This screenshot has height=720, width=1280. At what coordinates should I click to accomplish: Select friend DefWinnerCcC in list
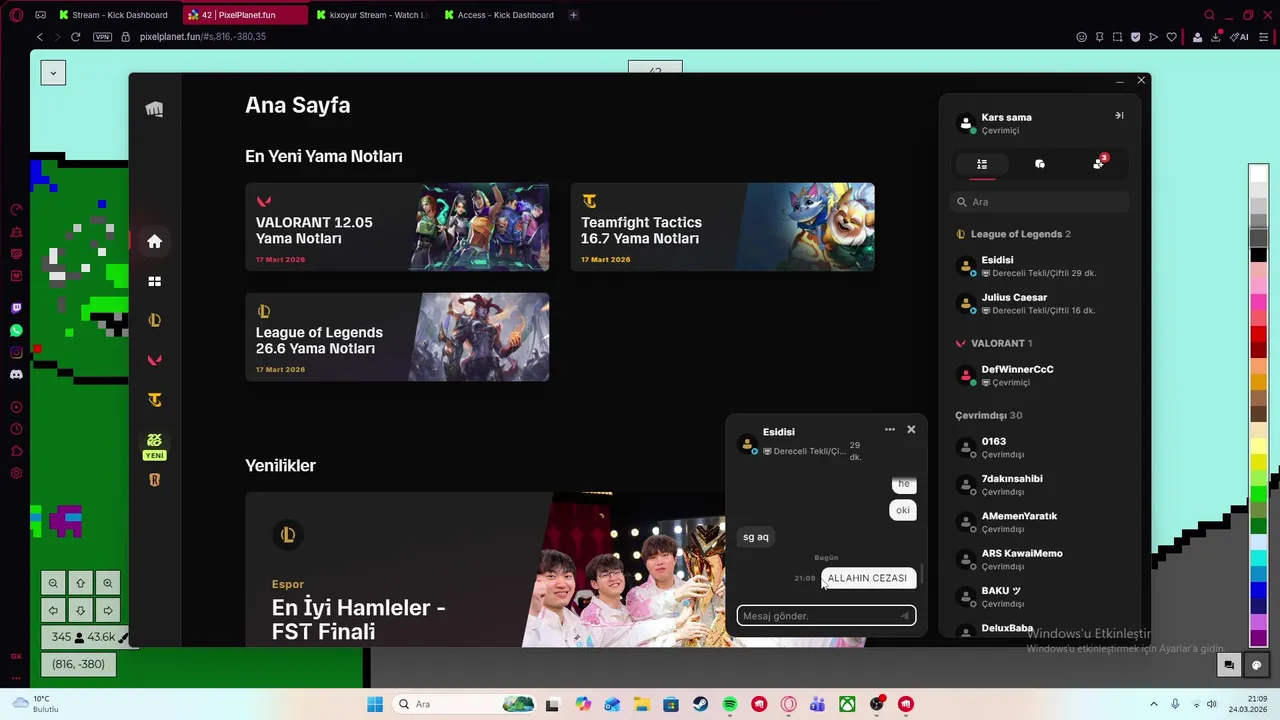click(x=1040, y=375)
